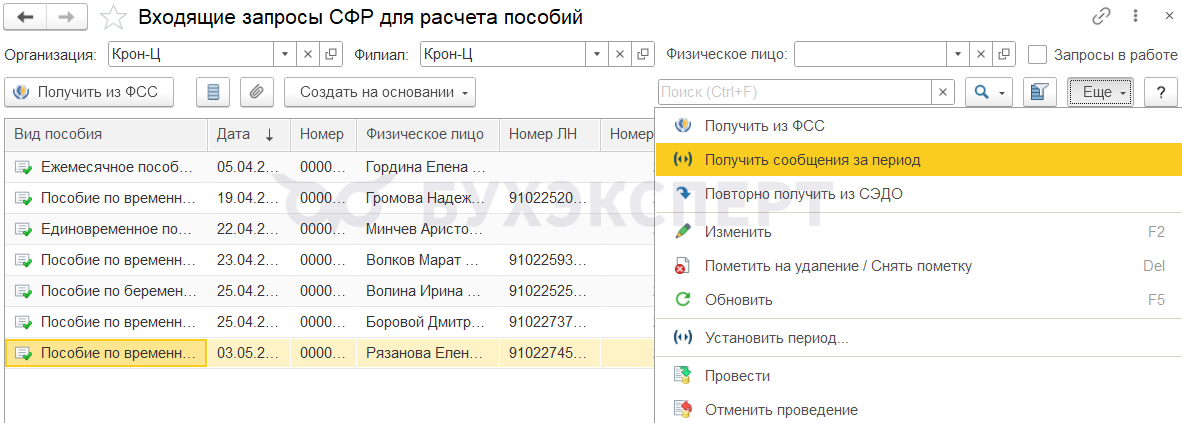
Task: Open the Создать на основании dropdown
Action: (379, 92)
